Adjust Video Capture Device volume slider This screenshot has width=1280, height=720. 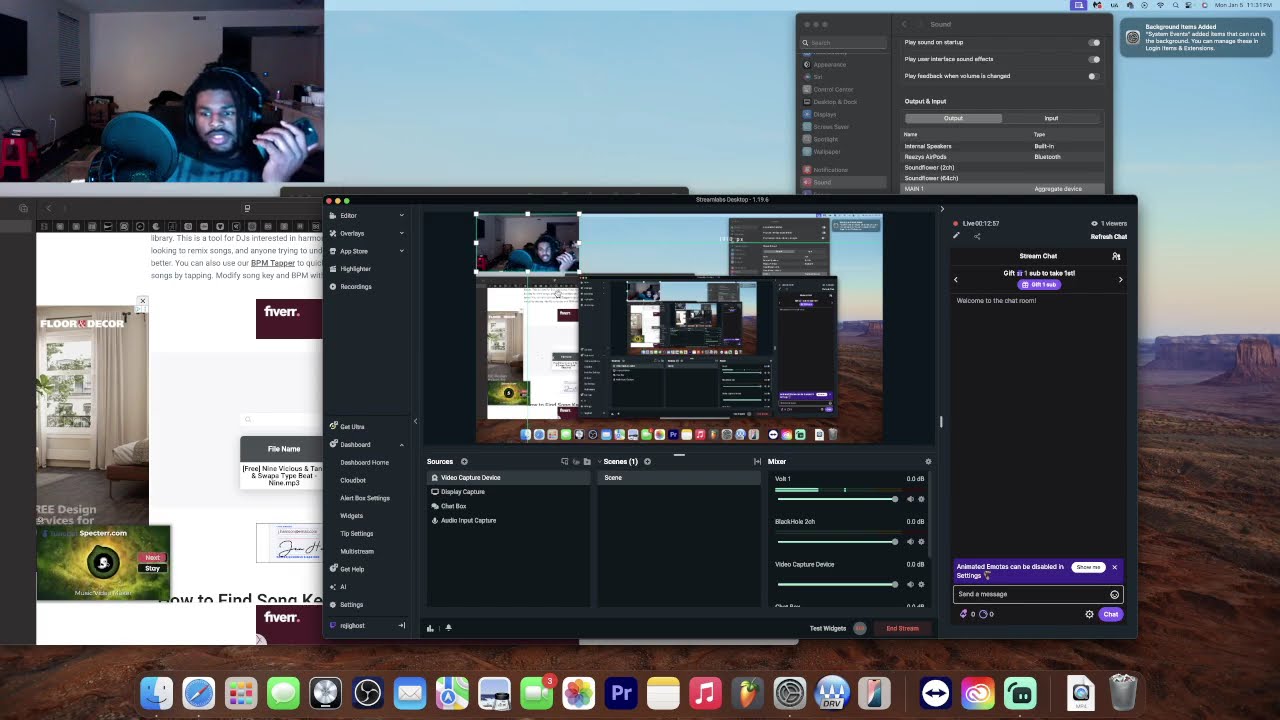click(838, 584)
